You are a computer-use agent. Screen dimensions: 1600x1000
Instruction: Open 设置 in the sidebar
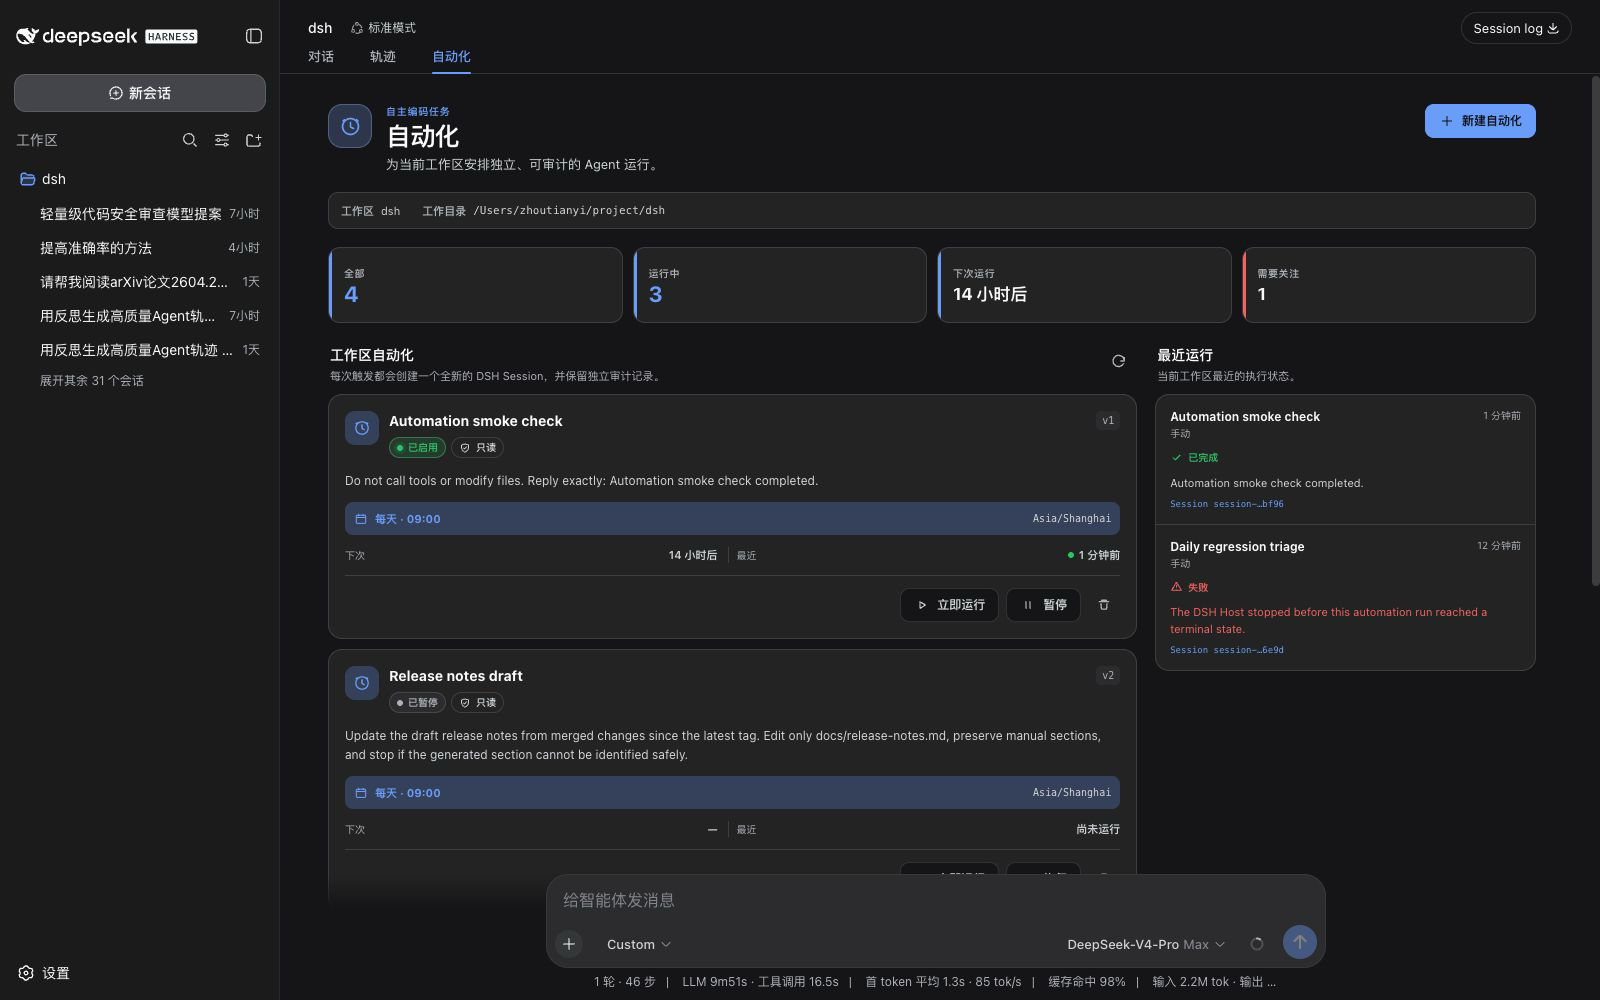[x=44, y=973]
